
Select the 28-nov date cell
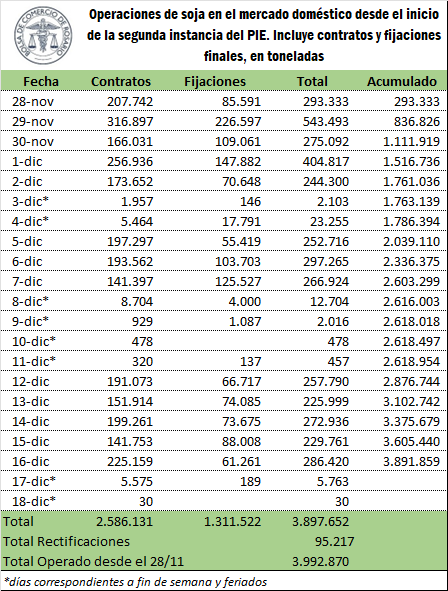[33, 102]
